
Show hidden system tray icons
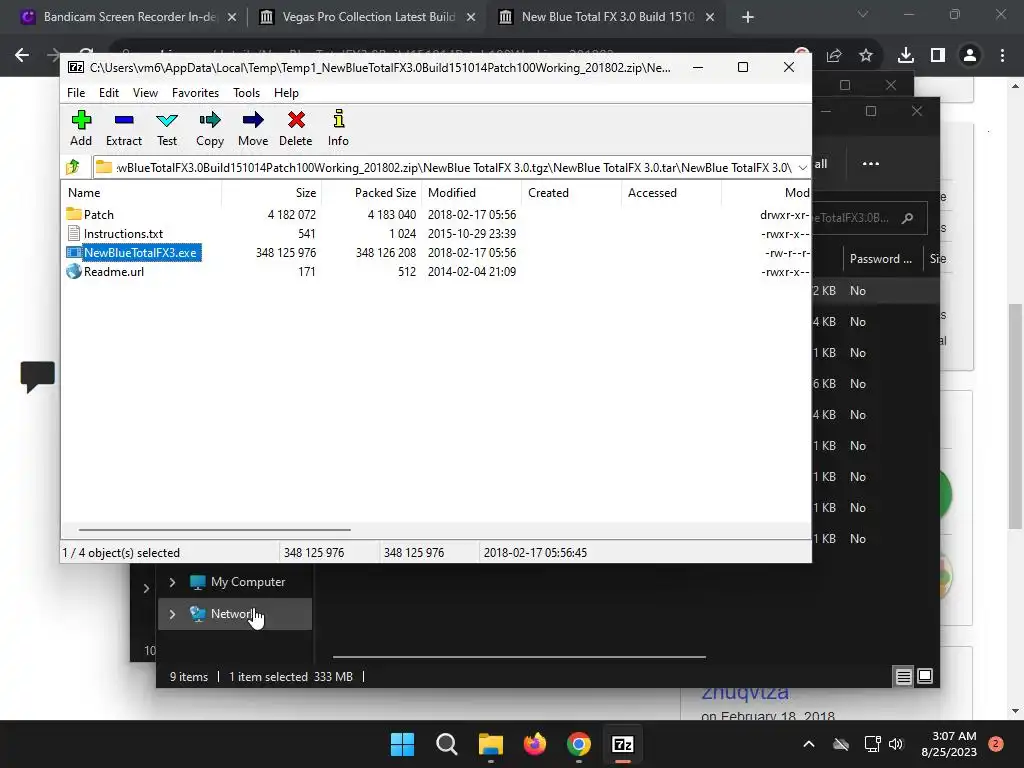tap(808, 744)
